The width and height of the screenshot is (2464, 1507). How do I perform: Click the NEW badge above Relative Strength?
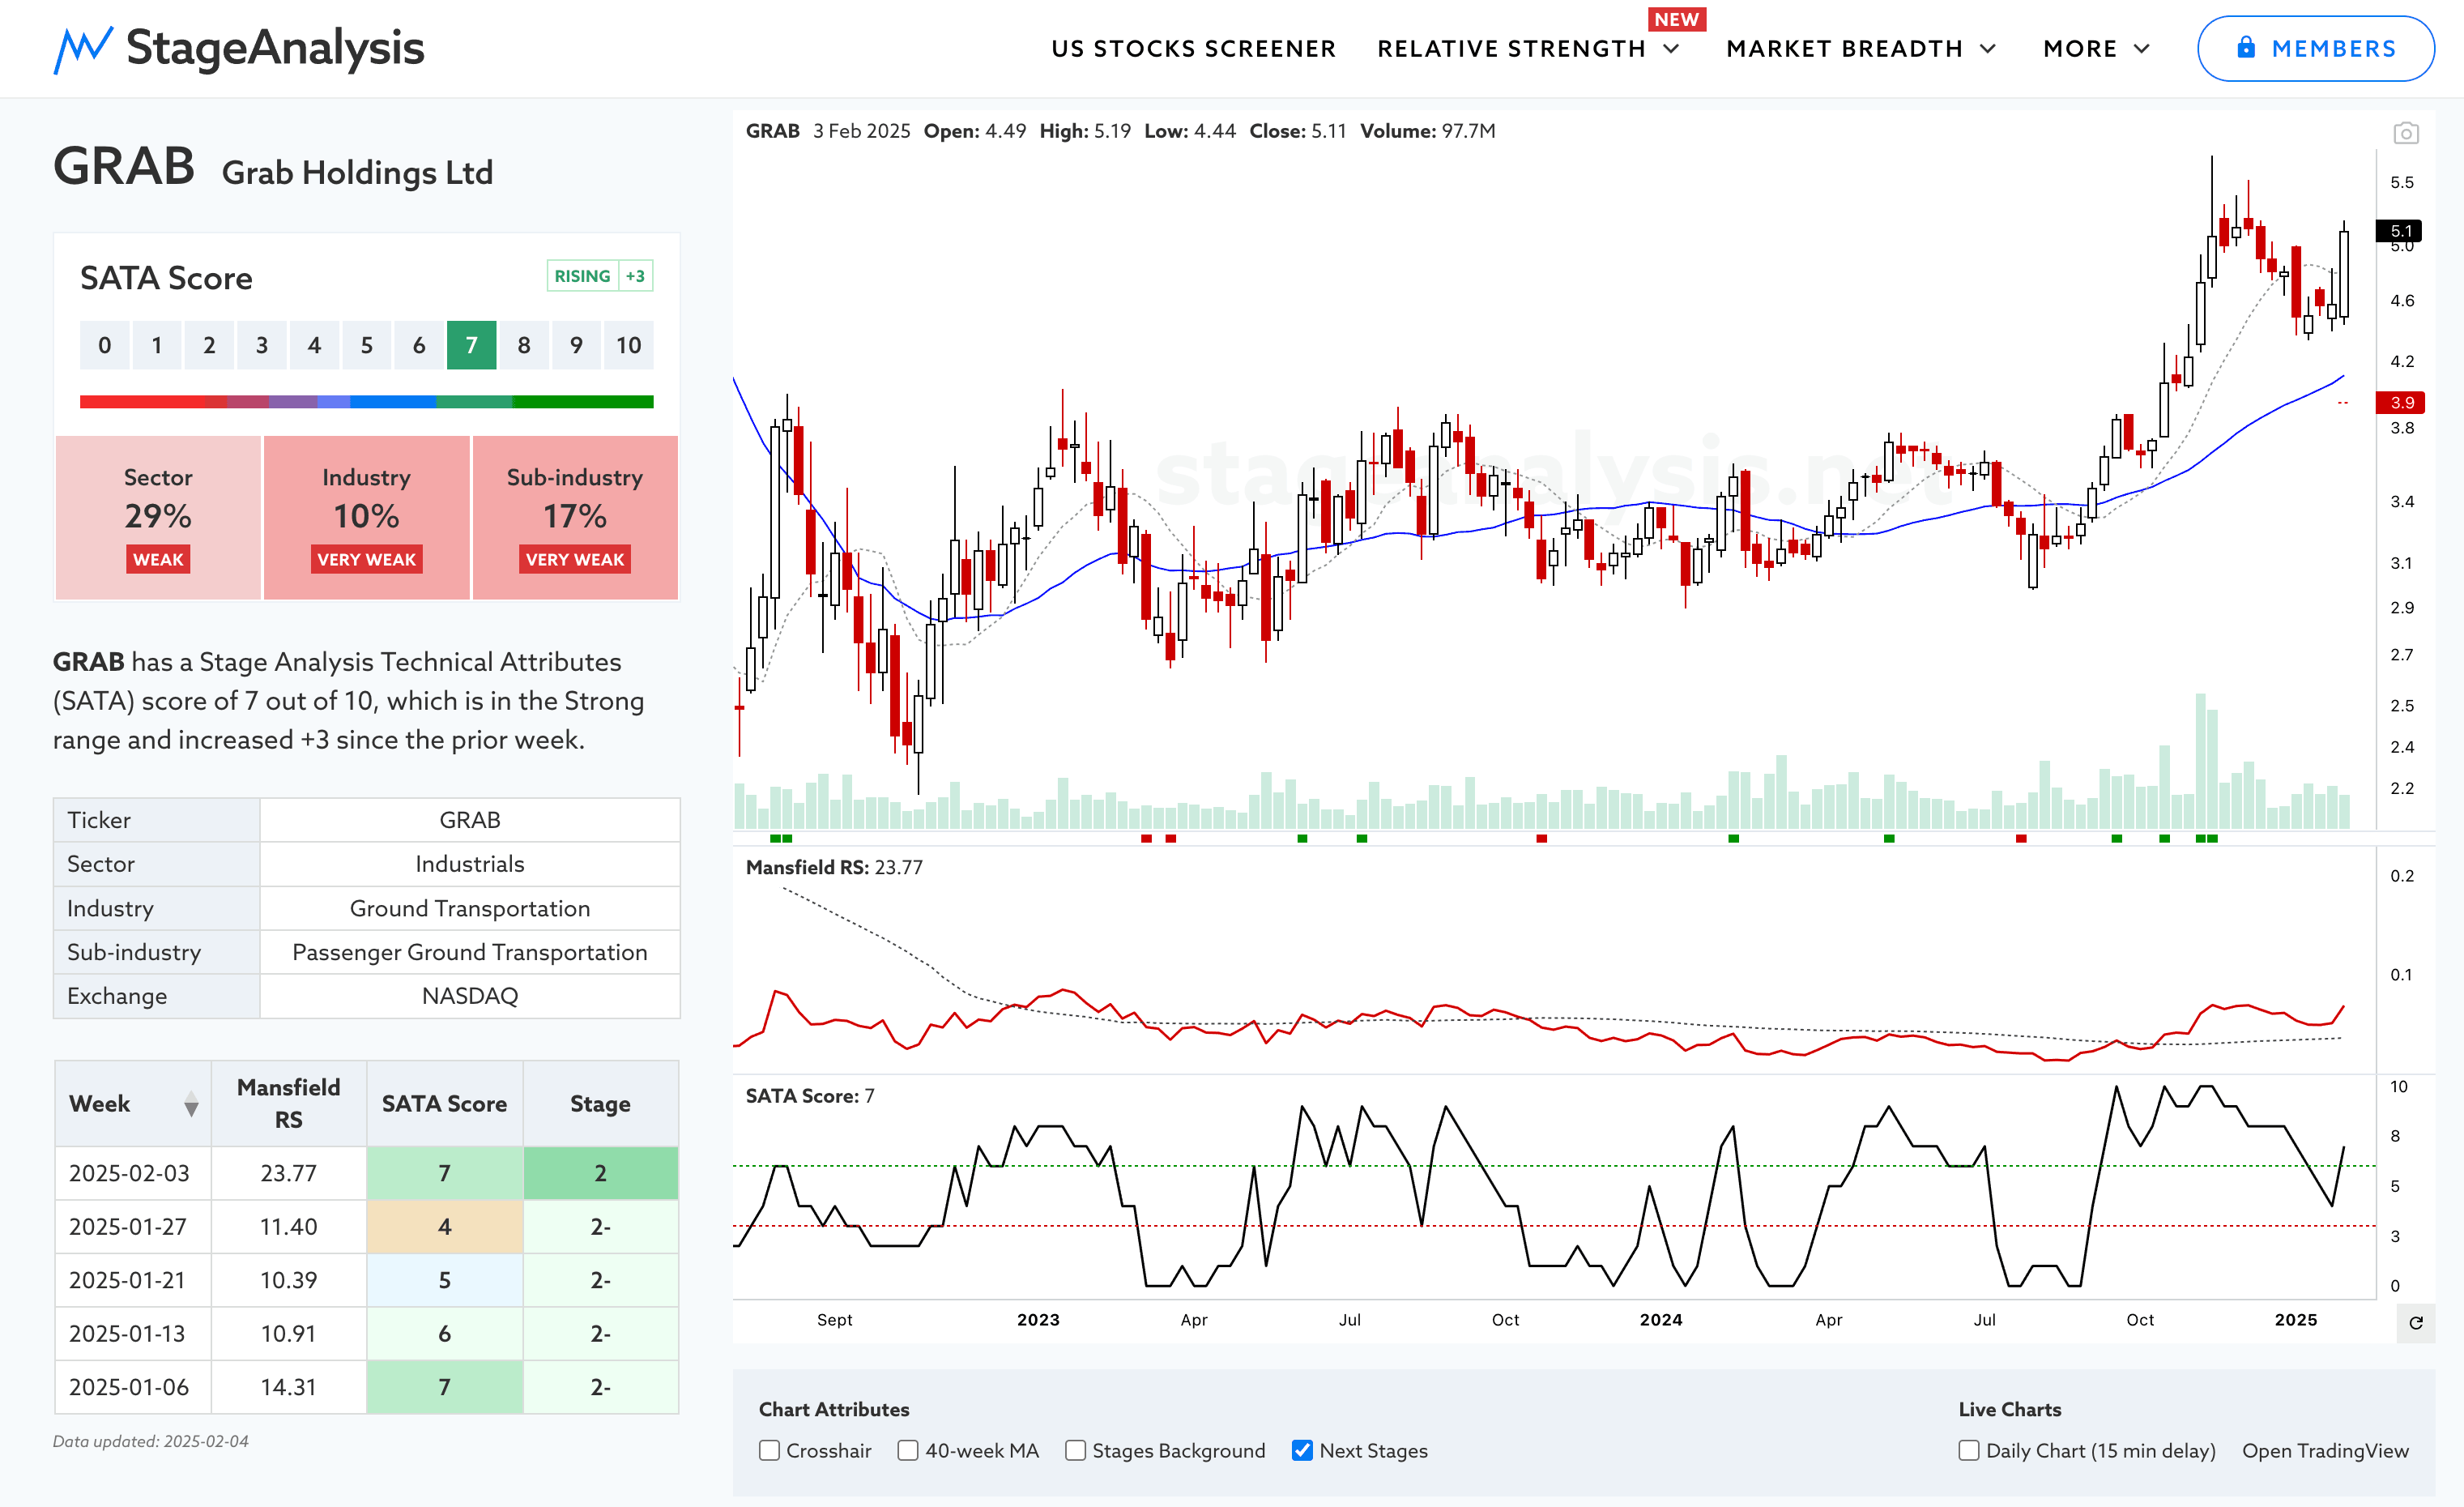tap(1677, 19)
